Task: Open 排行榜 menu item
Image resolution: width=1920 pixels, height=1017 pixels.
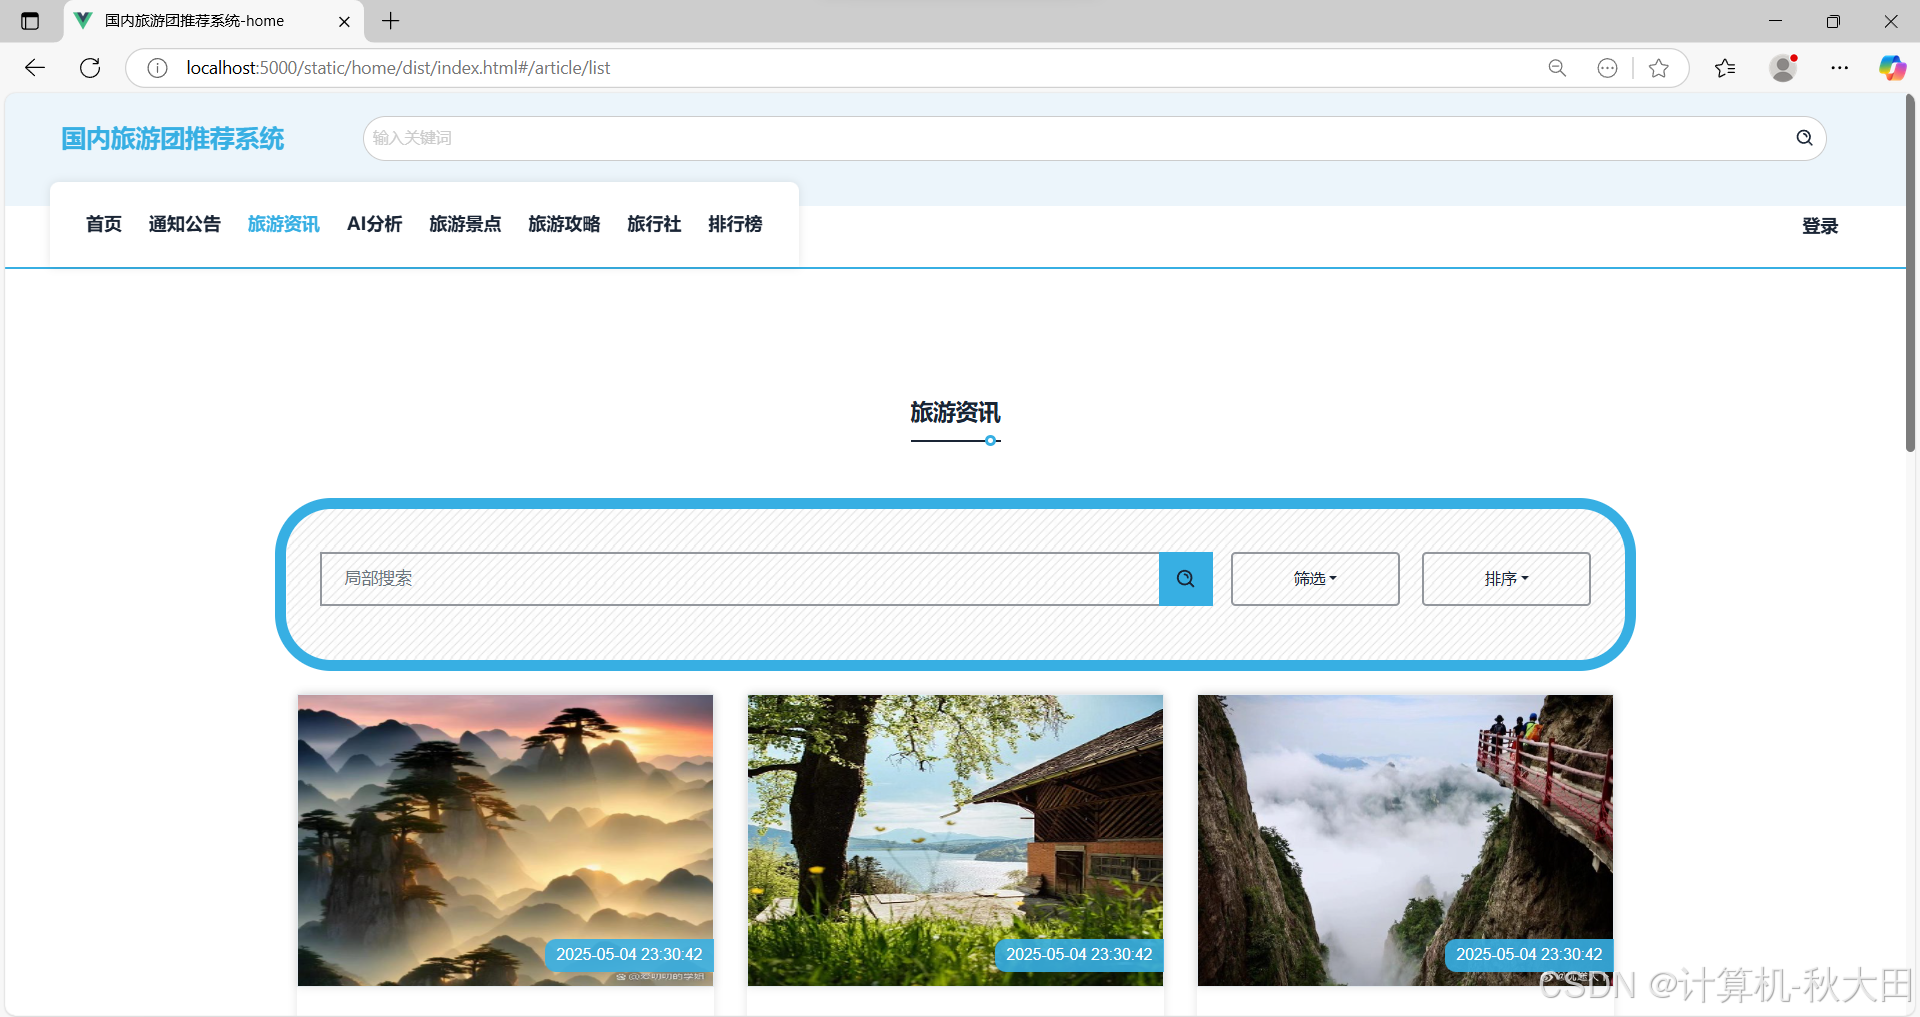Action: (x=735, y=224)
